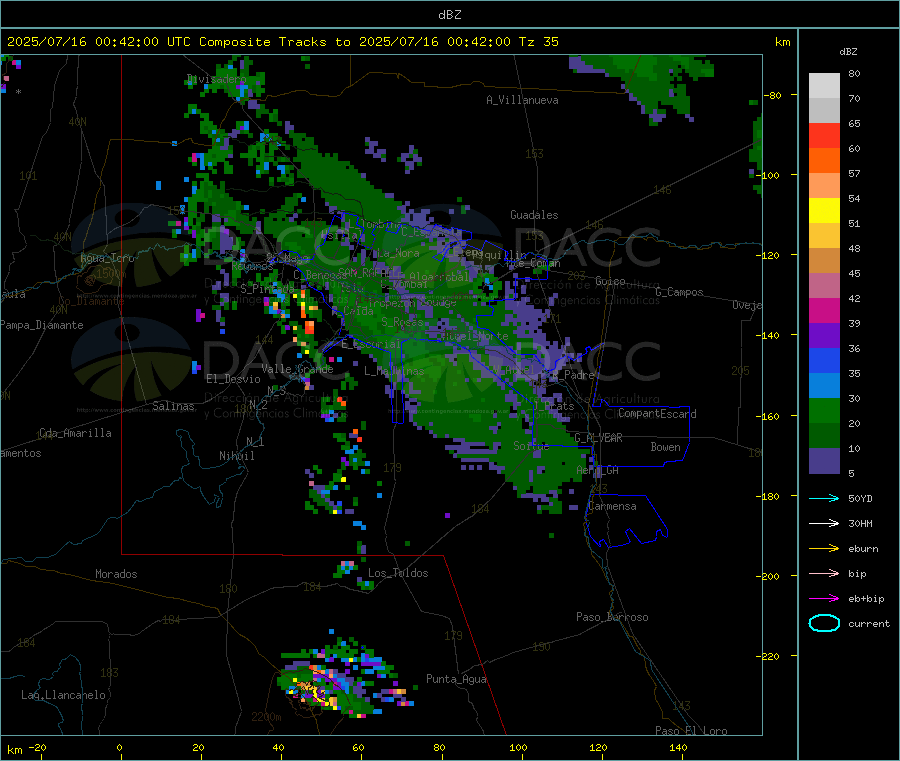Click the 'eburn' legend label

pos(863,549)
